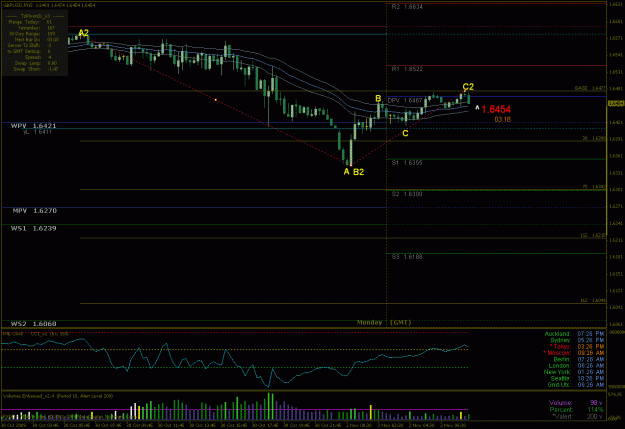The image size is (625, 429).
Task: Select the A2 wave label on chart
Action: tap(83, 33)
